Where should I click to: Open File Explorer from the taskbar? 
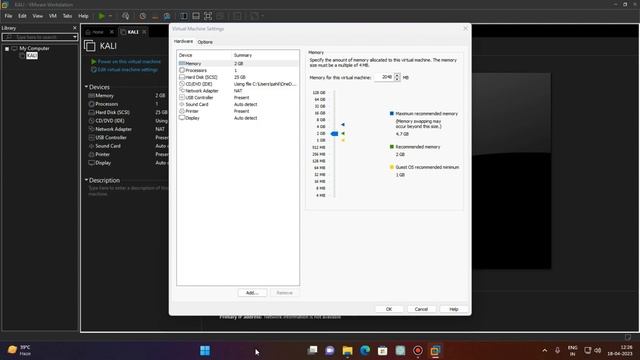[347, 351]
